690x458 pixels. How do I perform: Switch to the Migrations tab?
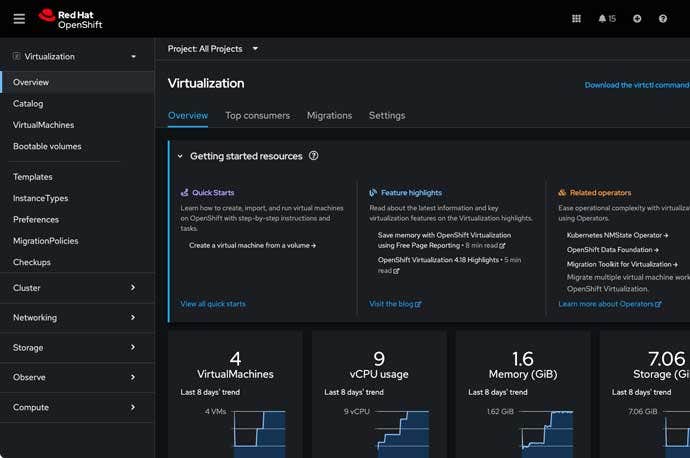pyautogui.click(x=329, y=115)
